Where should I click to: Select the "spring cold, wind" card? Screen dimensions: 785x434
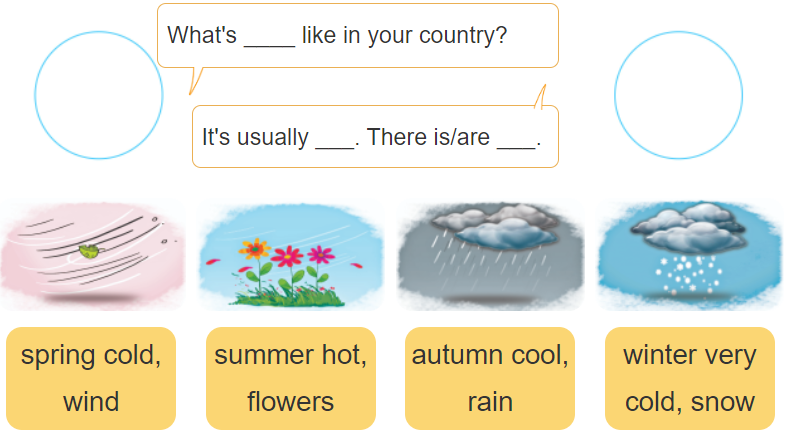point(91,378)
